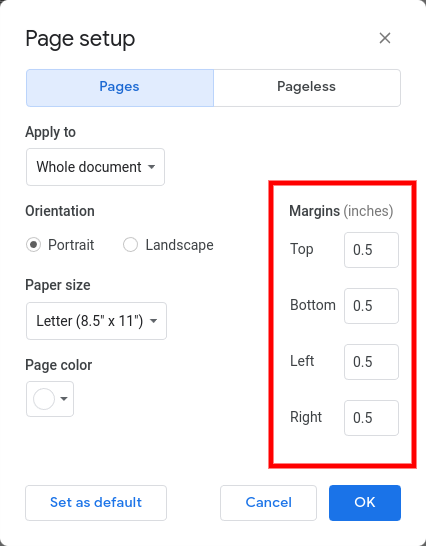Click the Page color label
This screenshot has width=426, height=546.
[59, 365]
